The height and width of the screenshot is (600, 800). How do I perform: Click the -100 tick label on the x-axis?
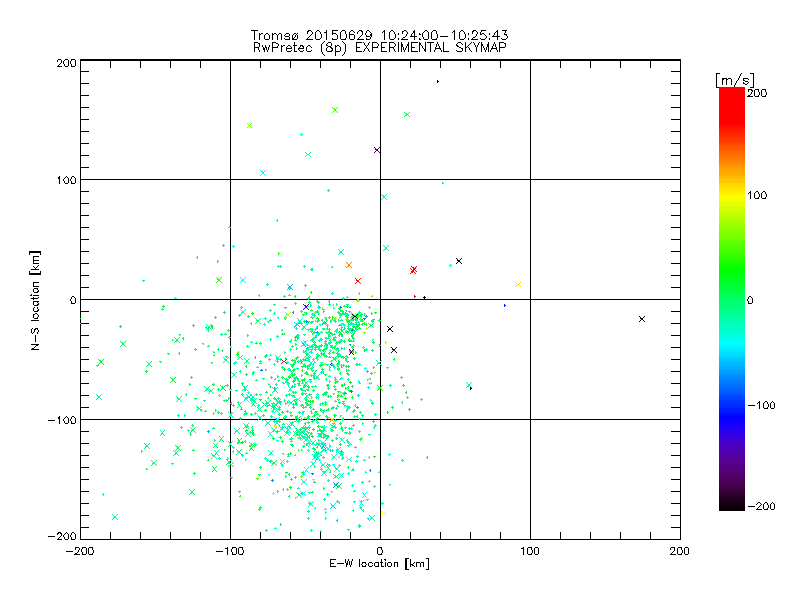230,550
